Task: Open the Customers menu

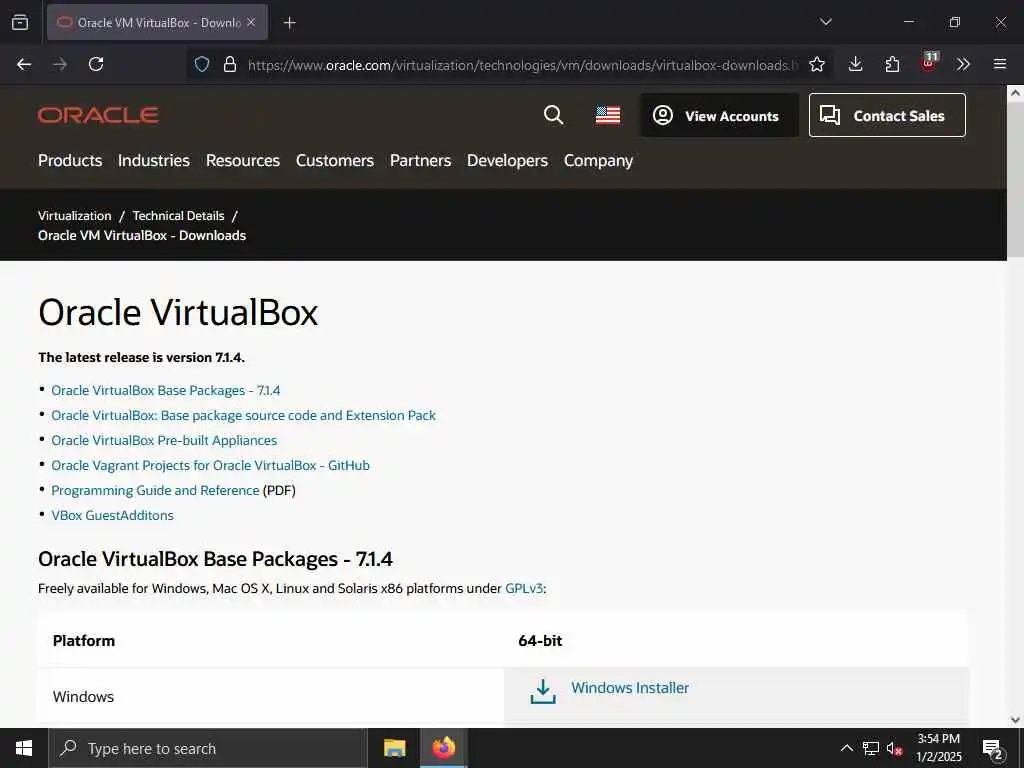Action: 335,161
